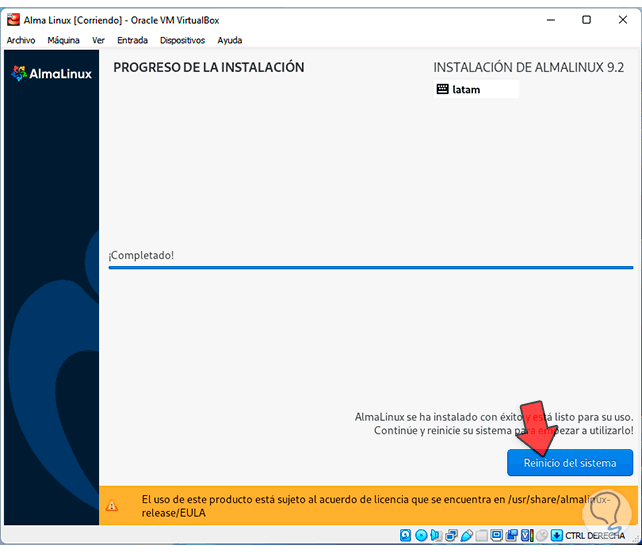Click the ¡Completado! status text
Viewport: 642px width, 552px height.
pos(141,255)
